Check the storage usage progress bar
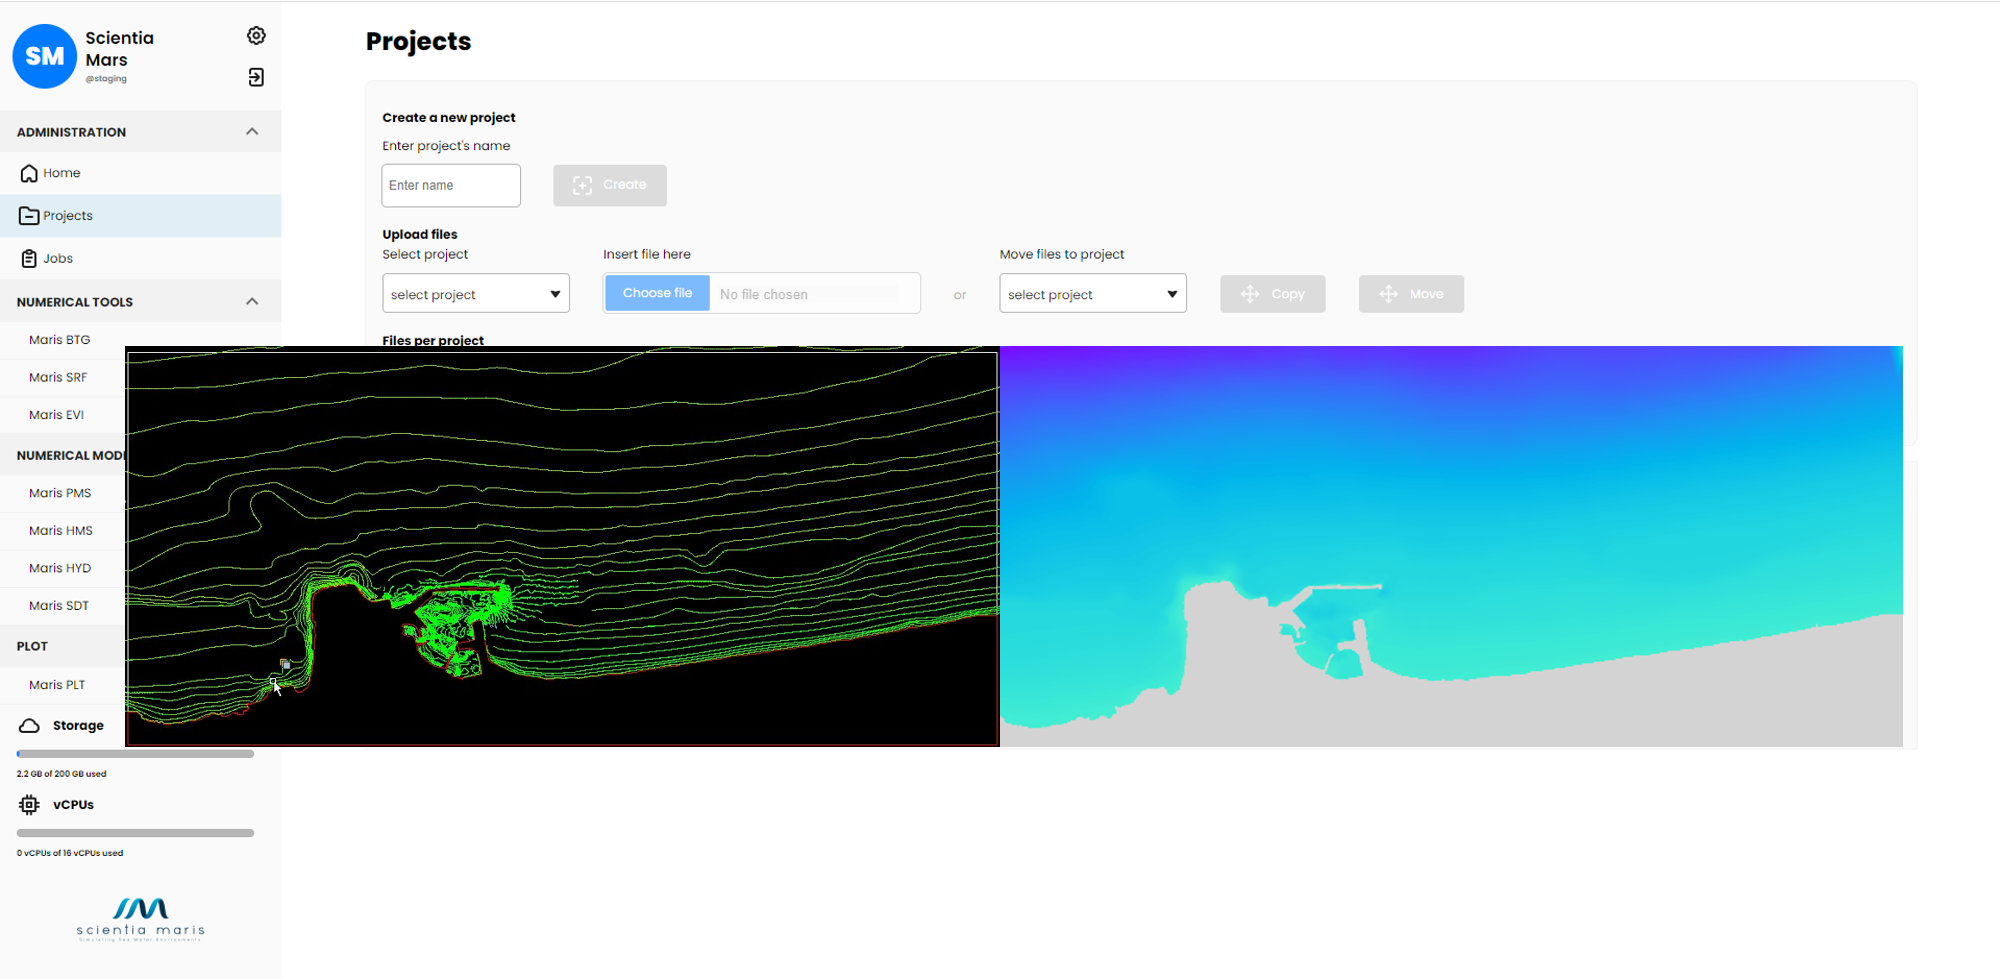This screenshot has height=979, width=2000. pos(133,753)
